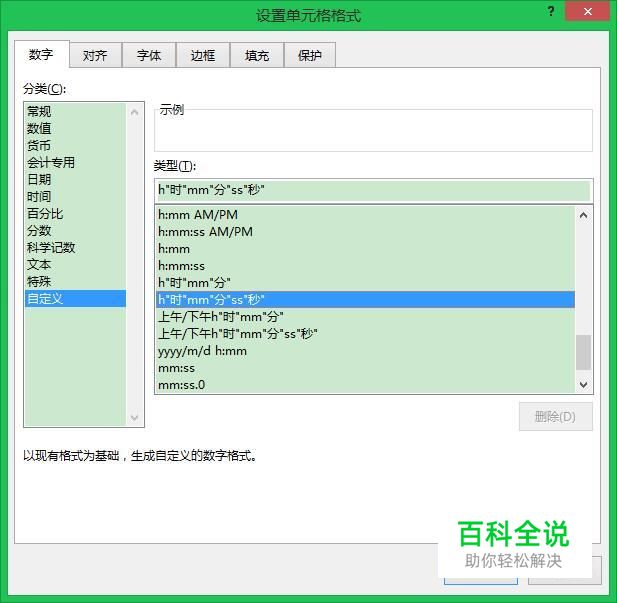Select format h:mm:ss AM/PM

(x=366, y=232)
